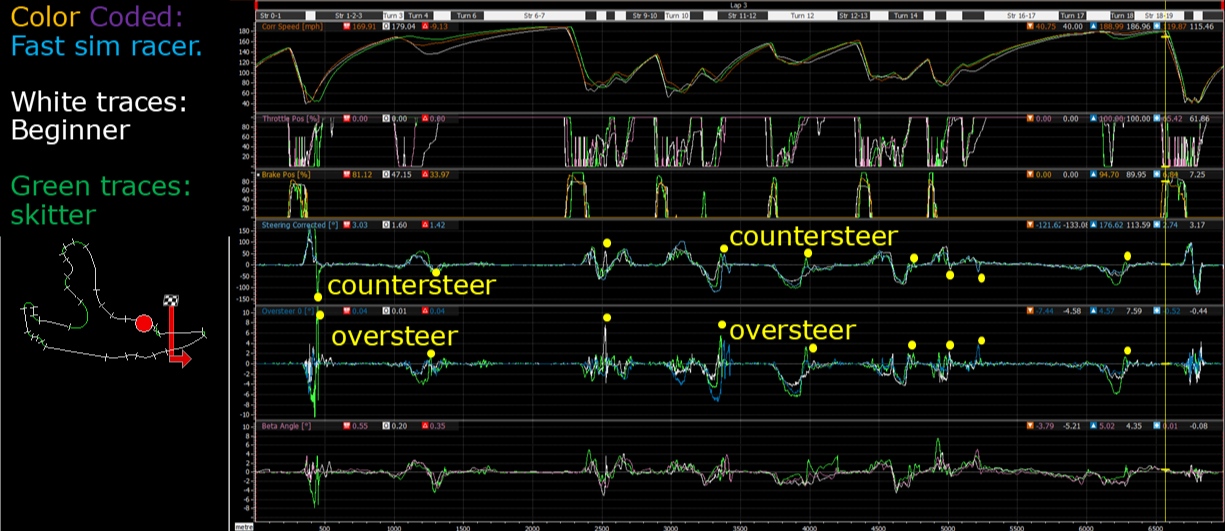Click the red cursor icon beside Beta 0.55
The width and height of the screenshot is (1225, 531).
click(347, 425)
